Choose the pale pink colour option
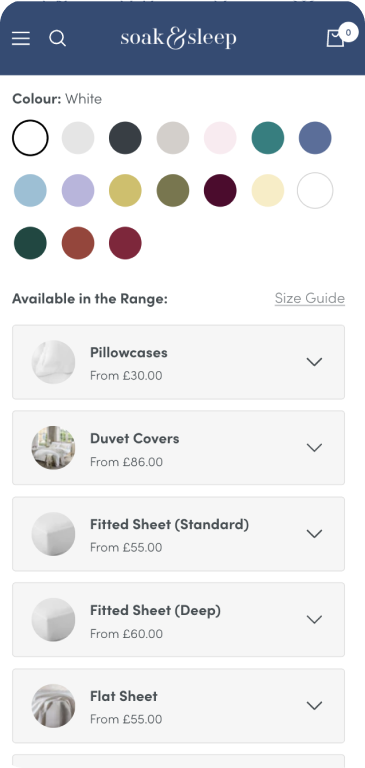The image size is (365, 768). click(220, 138)
